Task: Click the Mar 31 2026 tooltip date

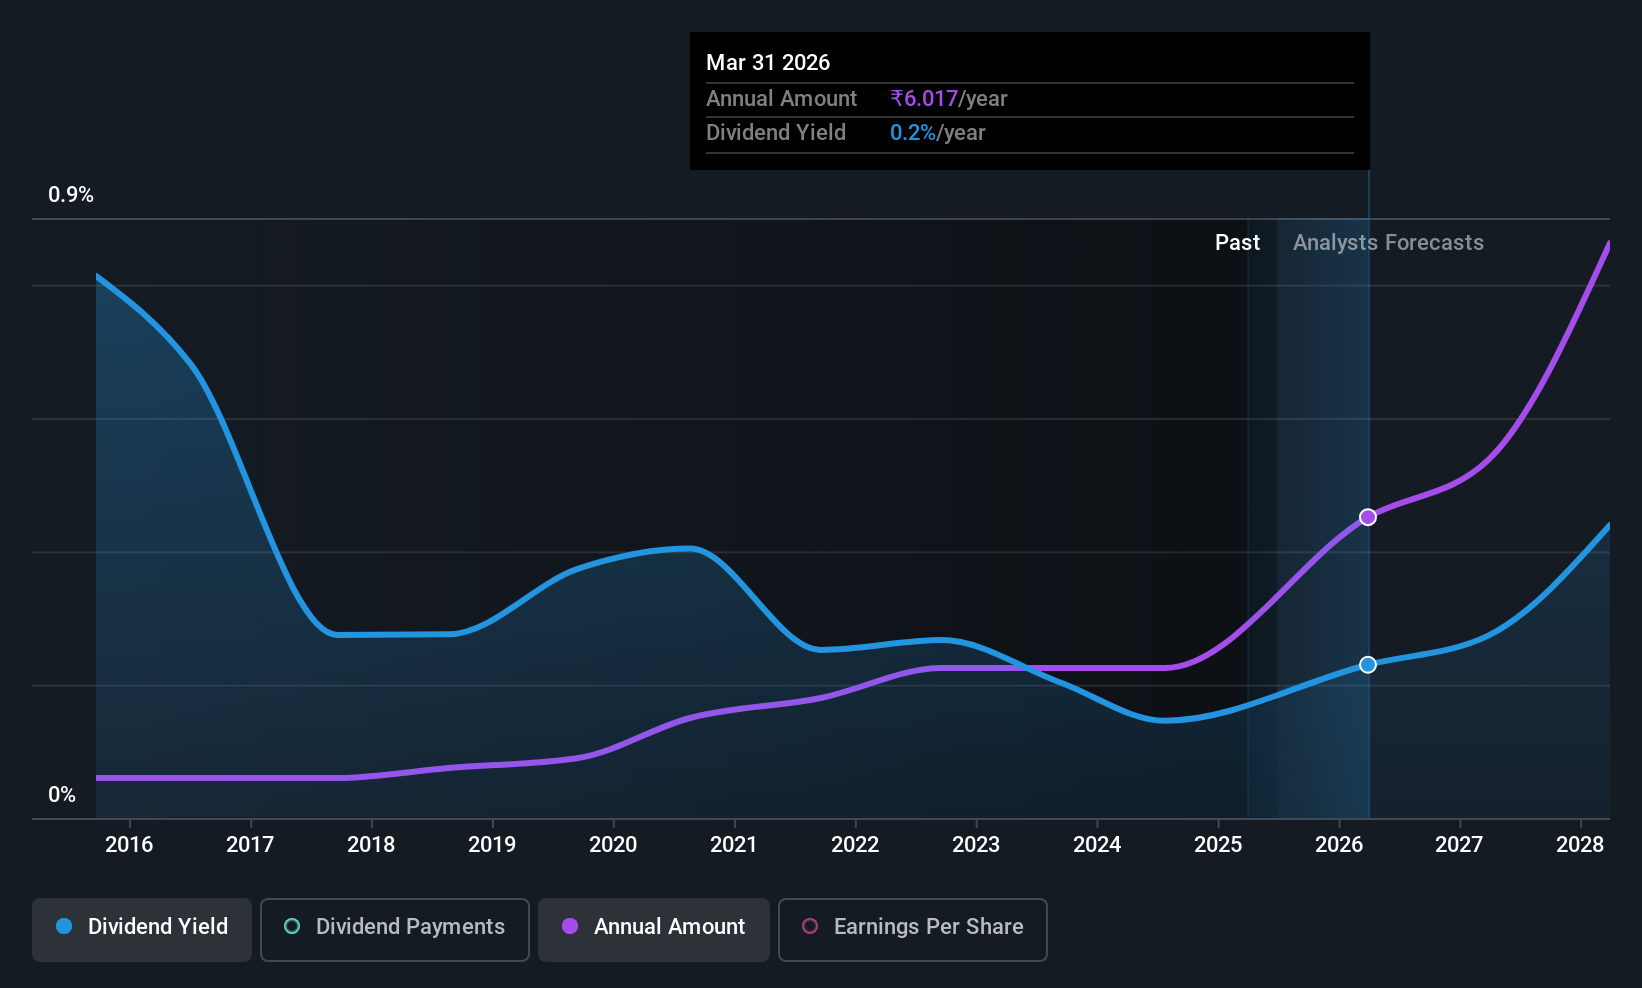Action: 768,62
